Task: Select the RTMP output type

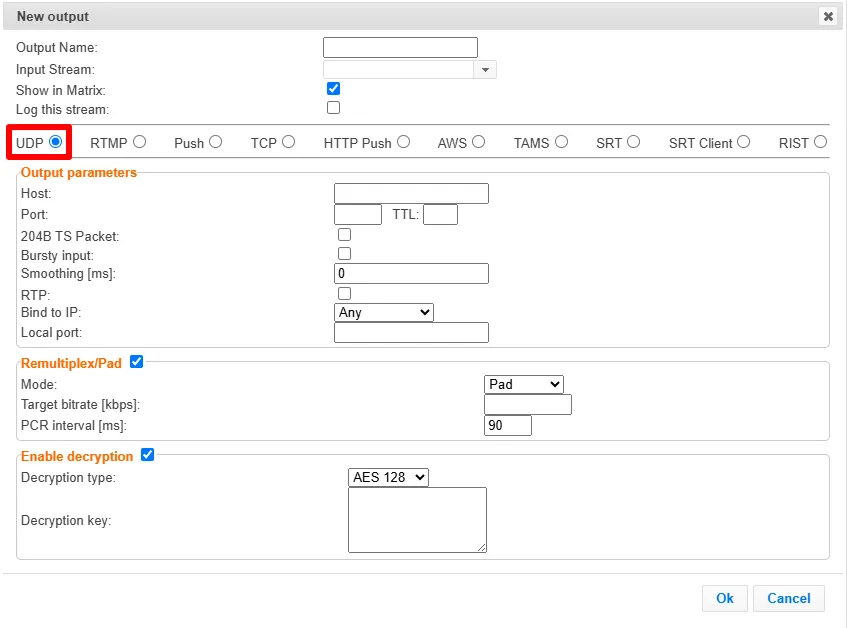Action: coord(139,142)
